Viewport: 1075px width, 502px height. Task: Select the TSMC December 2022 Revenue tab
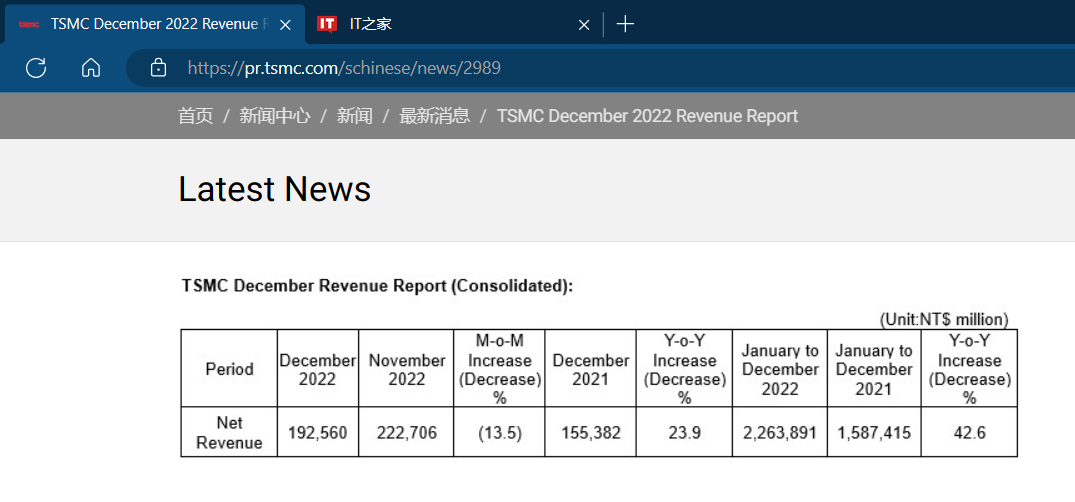(x=150, y=24)
